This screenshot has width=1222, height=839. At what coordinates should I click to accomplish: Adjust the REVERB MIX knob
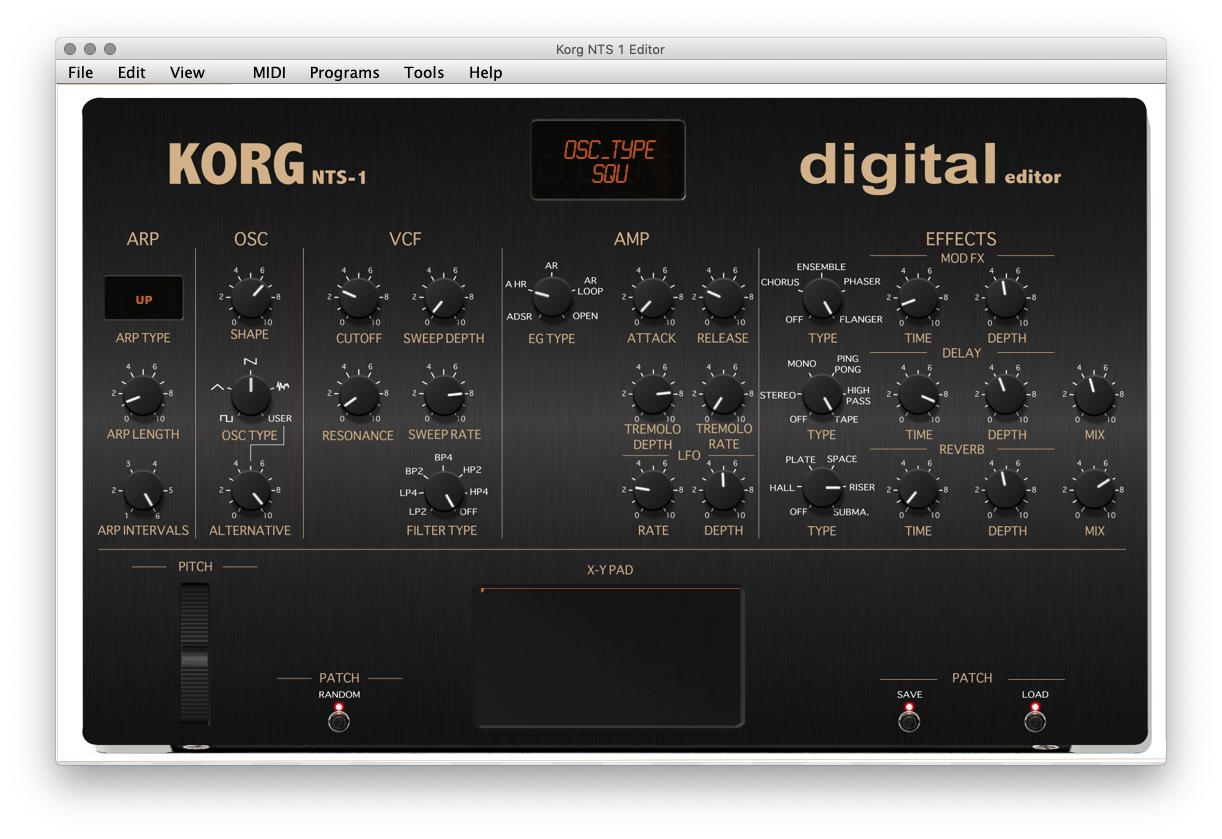point(1094,490)
